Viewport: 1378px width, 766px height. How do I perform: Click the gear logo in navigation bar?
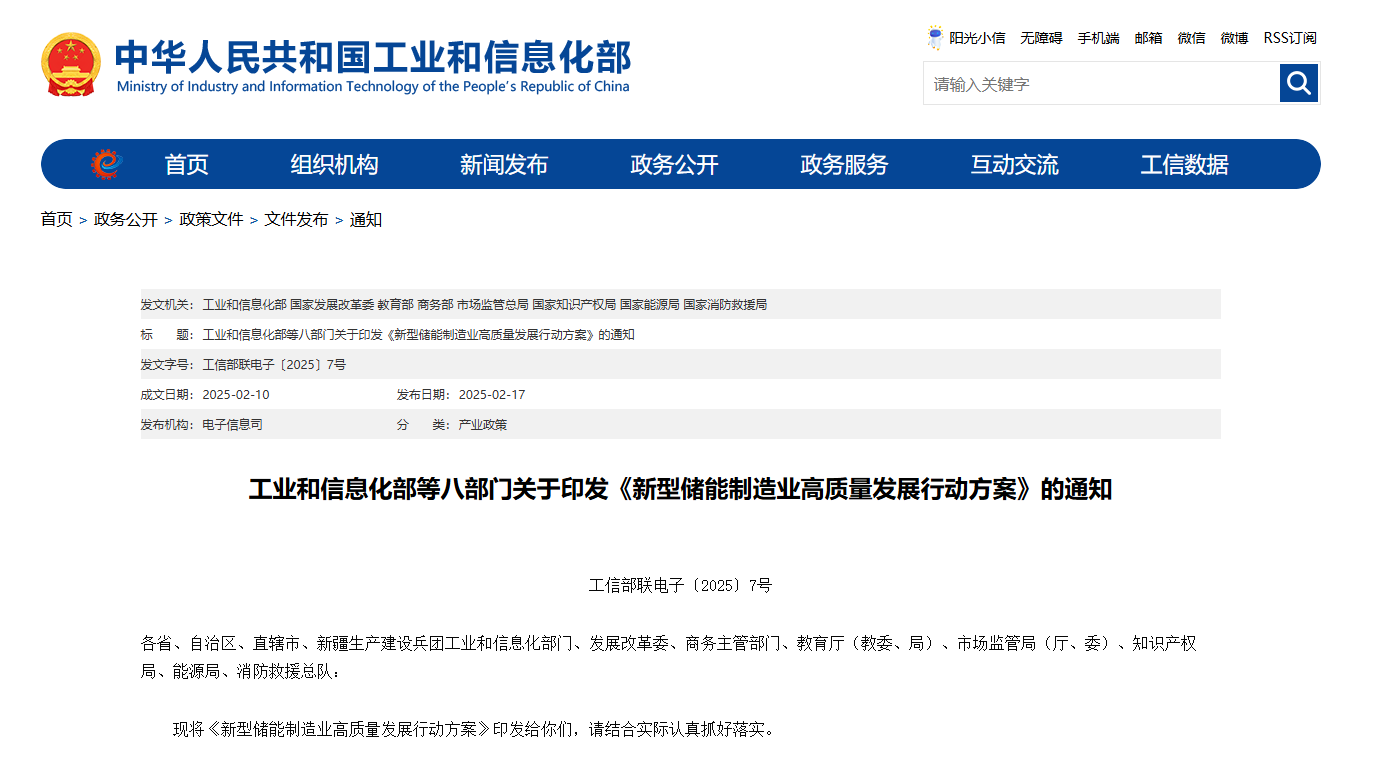[x=106, y=164]
